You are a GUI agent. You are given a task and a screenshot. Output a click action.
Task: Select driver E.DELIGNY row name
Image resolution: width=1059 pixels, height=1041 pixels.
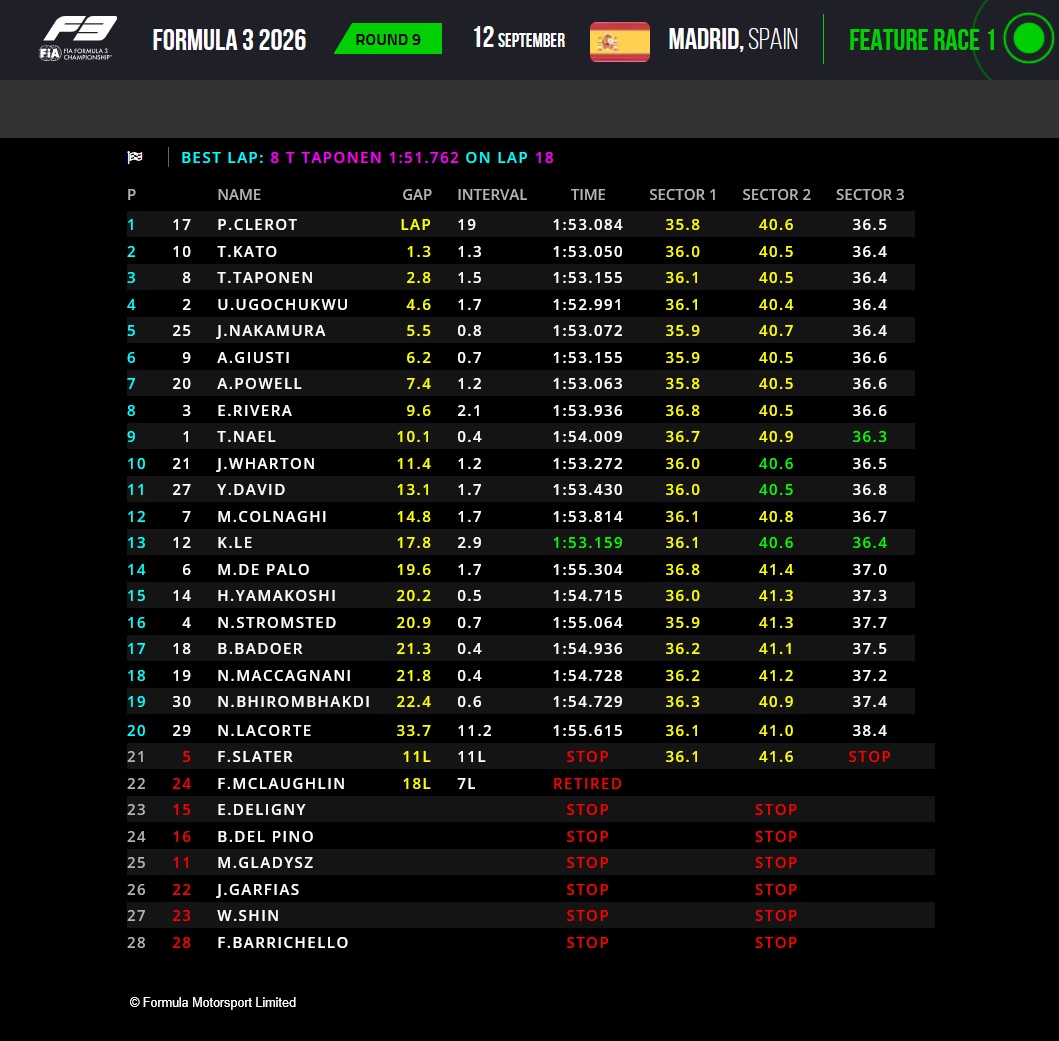click(261, 809)
